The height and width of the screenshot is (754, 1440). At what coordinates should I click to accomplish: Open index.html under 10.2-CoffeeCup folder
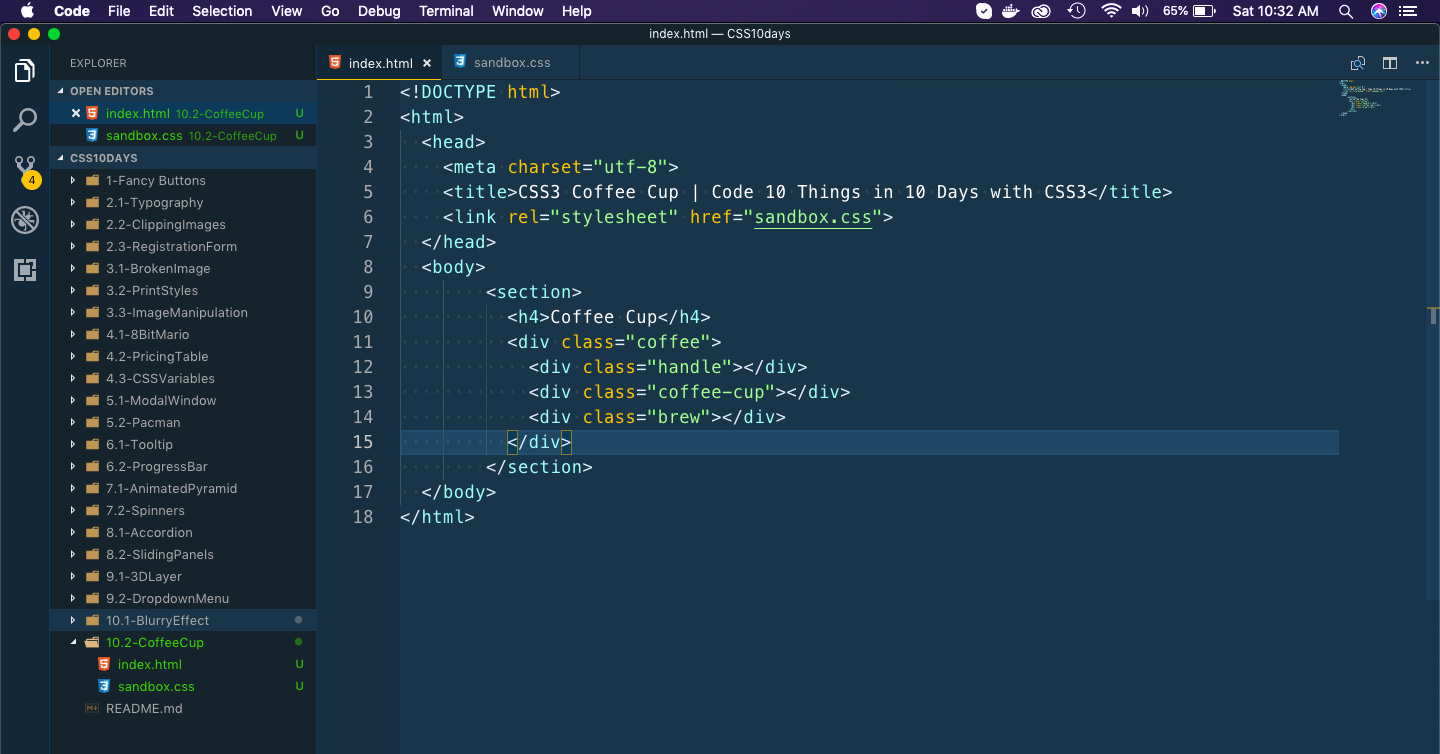pos(184,665)
